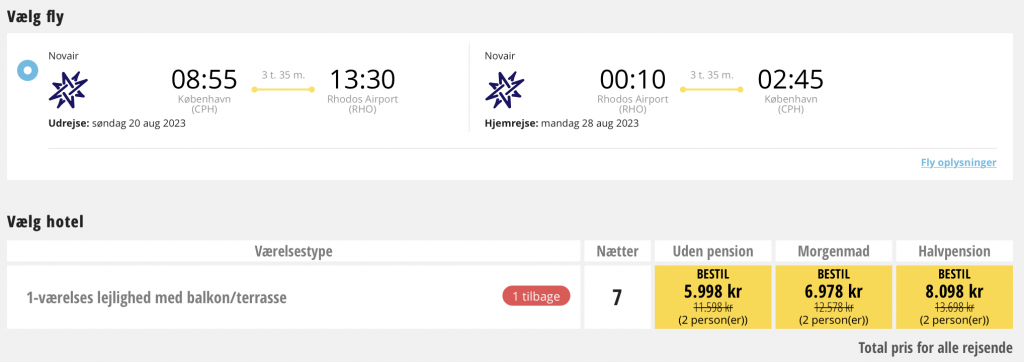Book Halvpension option for 8.098 kr
Viewport: 1024px width, 362px height.
953,297
